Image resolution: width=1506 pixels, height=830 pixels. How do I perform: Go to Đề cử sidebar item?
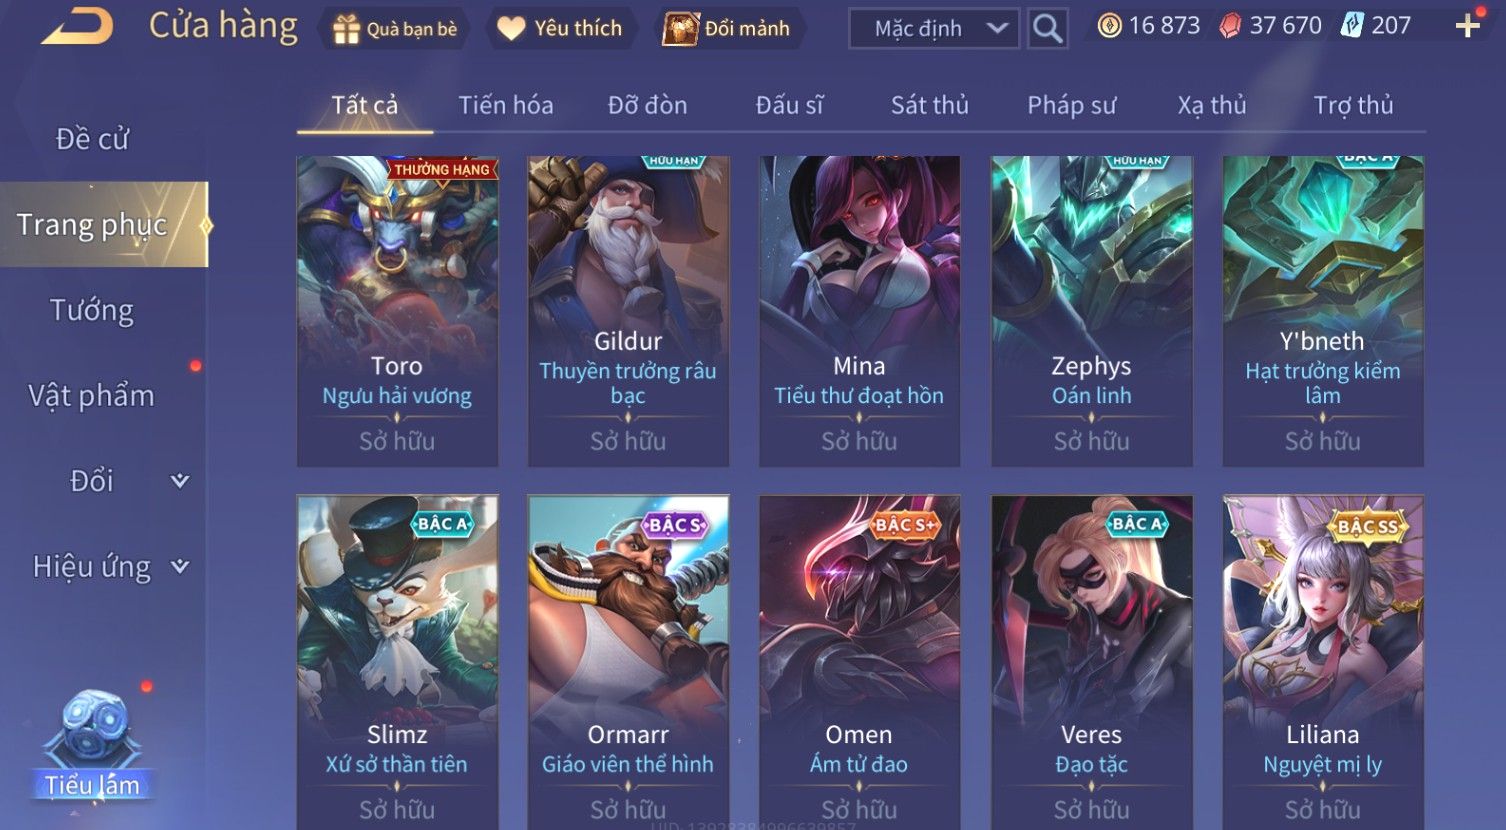pos(92,139)
